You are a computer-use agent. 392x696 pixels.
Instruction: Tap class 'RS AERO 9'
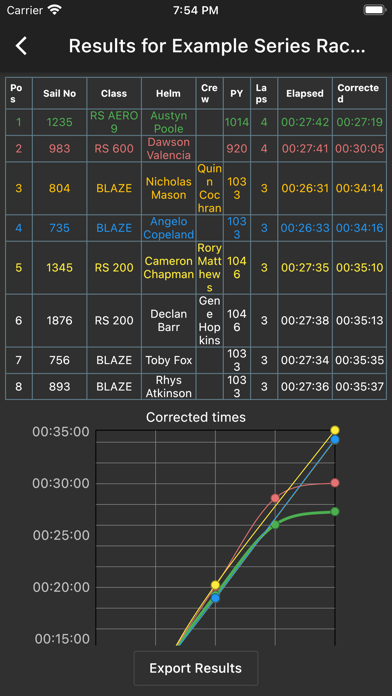click(114, 122)
